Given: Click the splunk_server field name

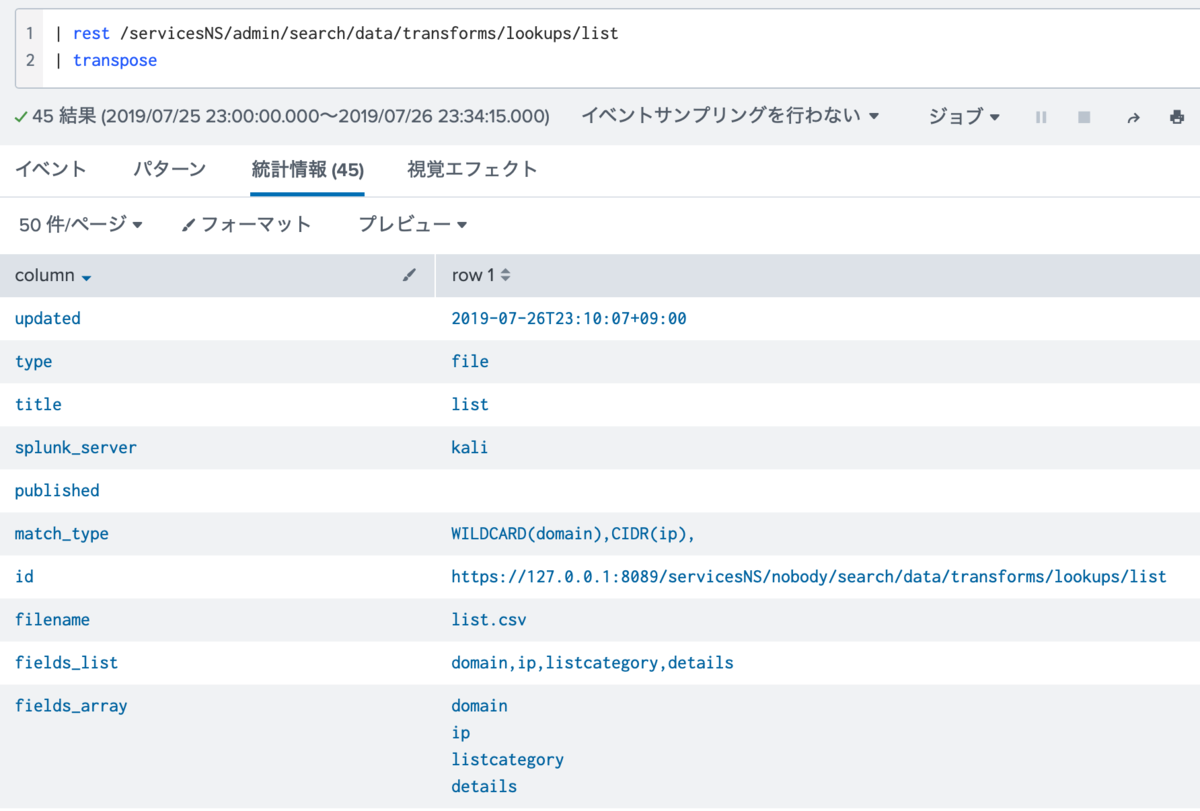Looking at the screenshot, I should [x=76, y=447].
